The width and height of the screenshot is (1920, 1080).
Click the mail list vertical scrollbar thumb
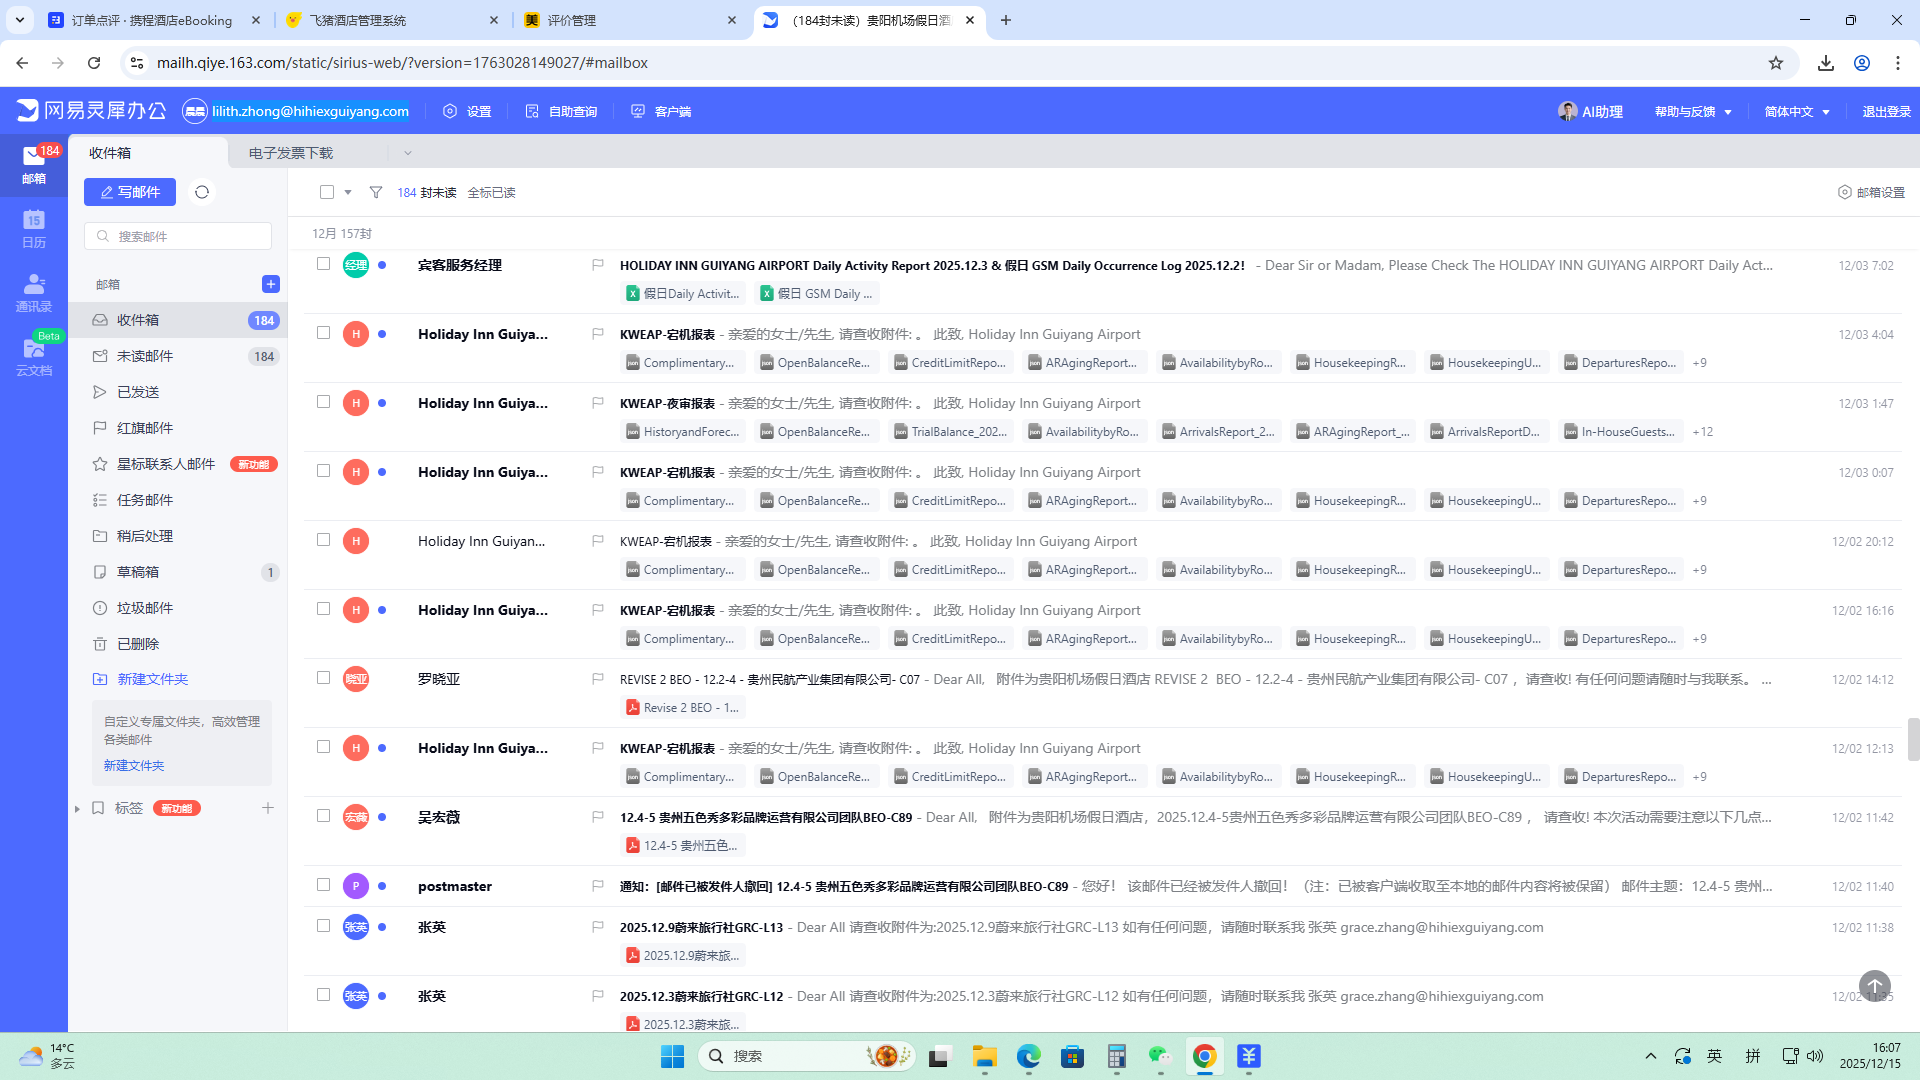(1912, 739)
